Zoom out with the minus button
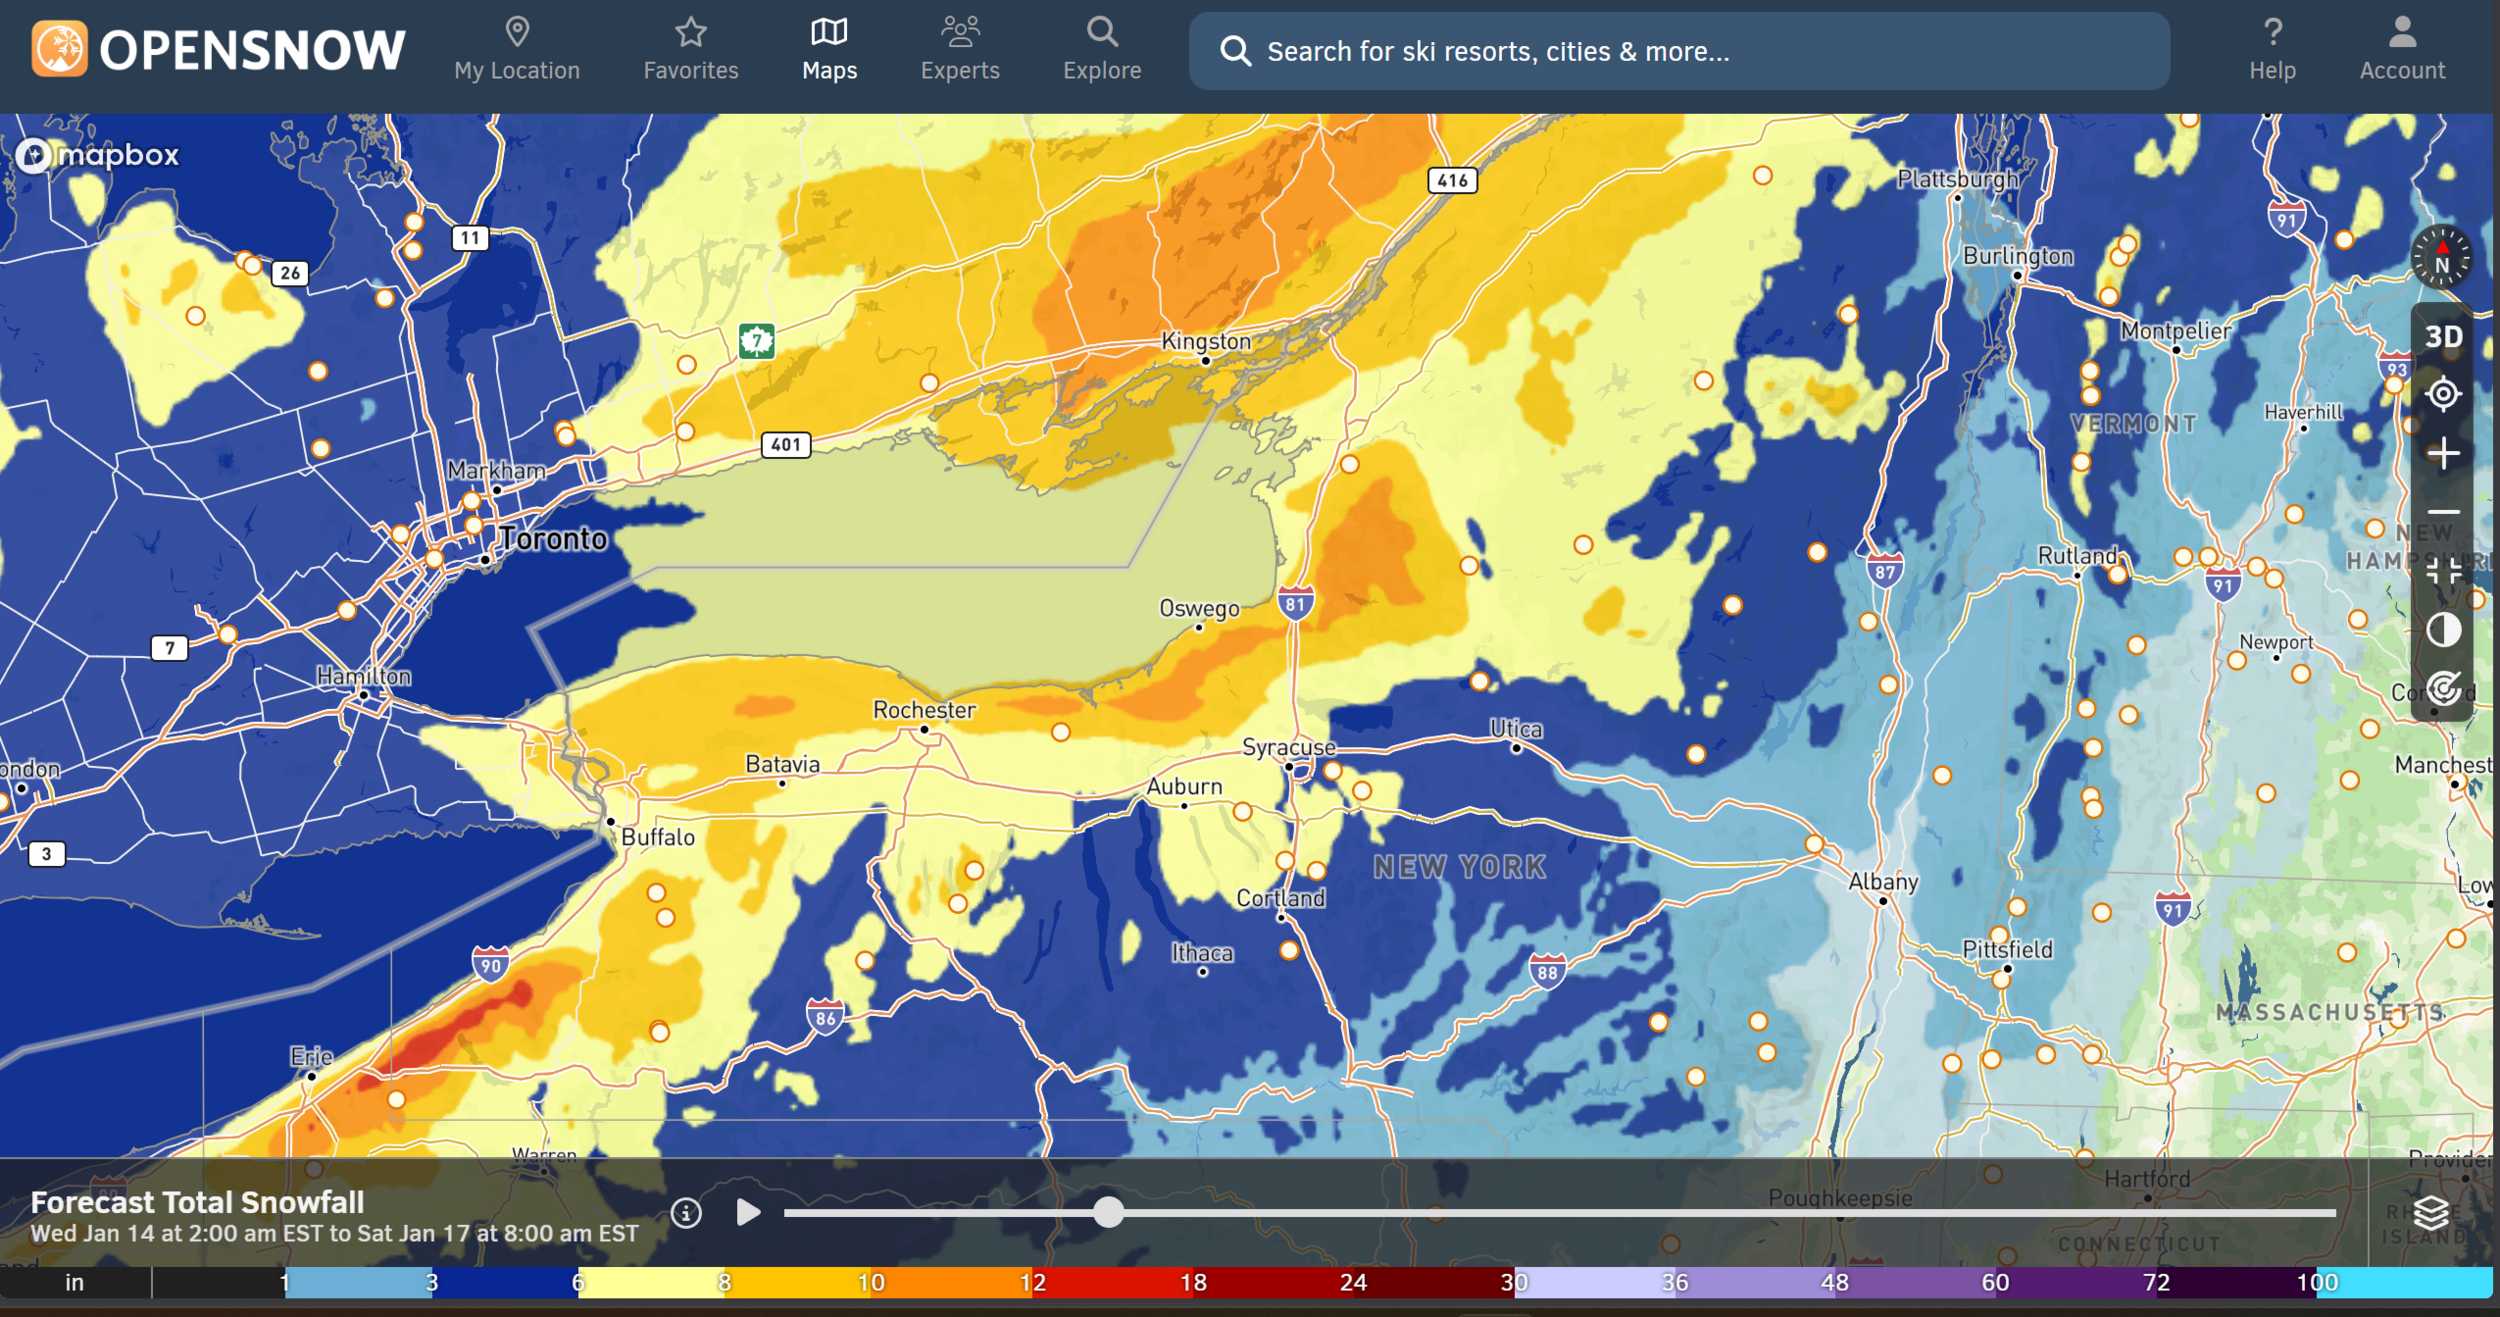Viewport: 2500px width, 1317px height. pos(2443,512)
